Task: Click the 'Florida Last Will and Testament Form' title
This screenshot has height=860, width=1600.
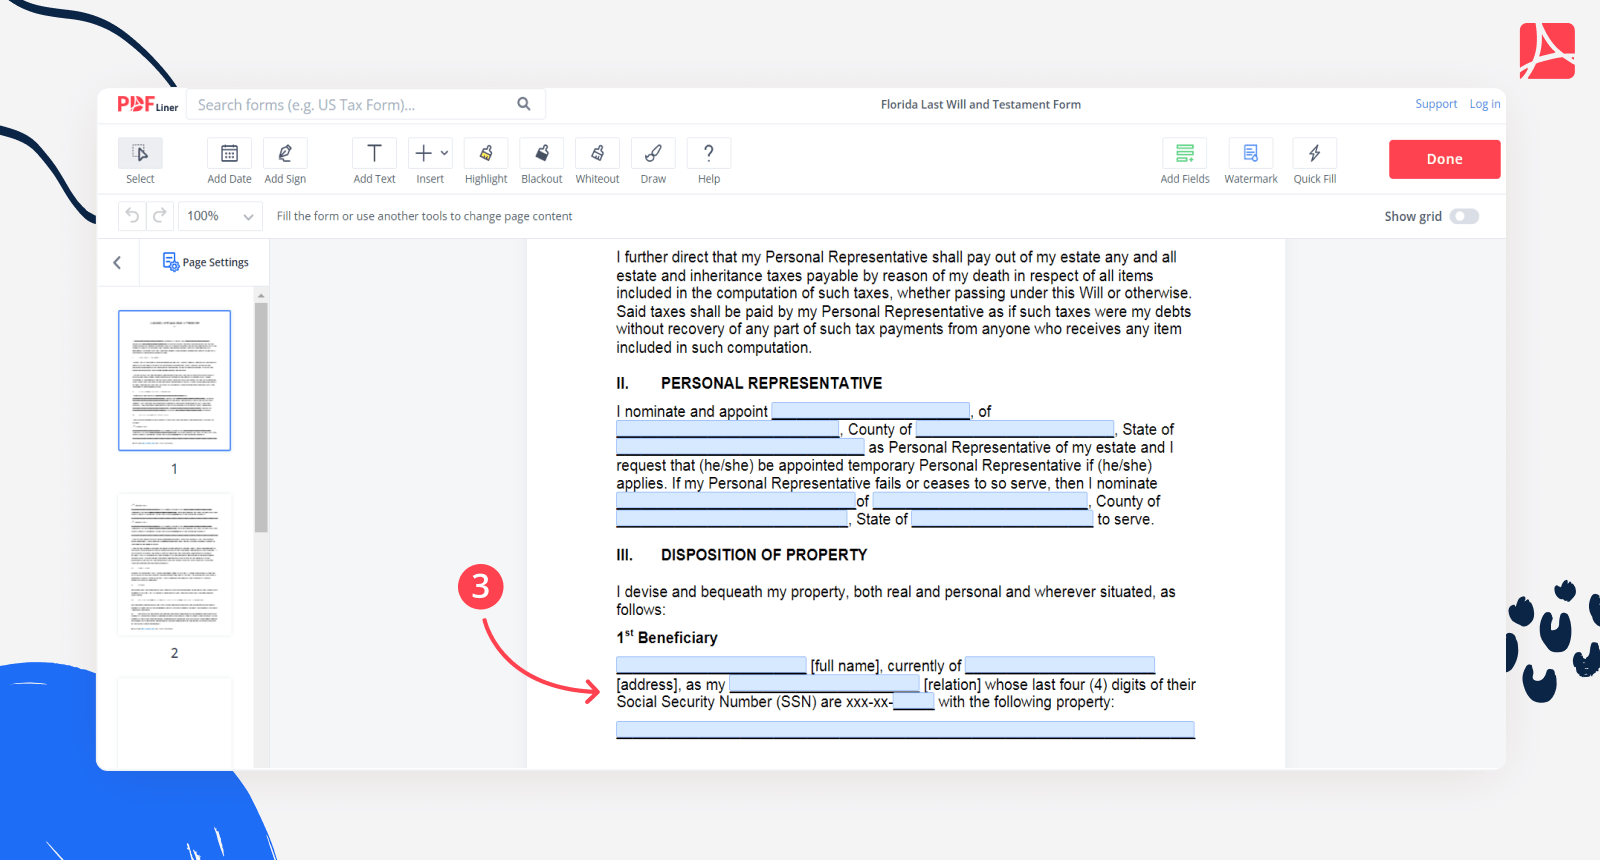Action: (981, 104)
